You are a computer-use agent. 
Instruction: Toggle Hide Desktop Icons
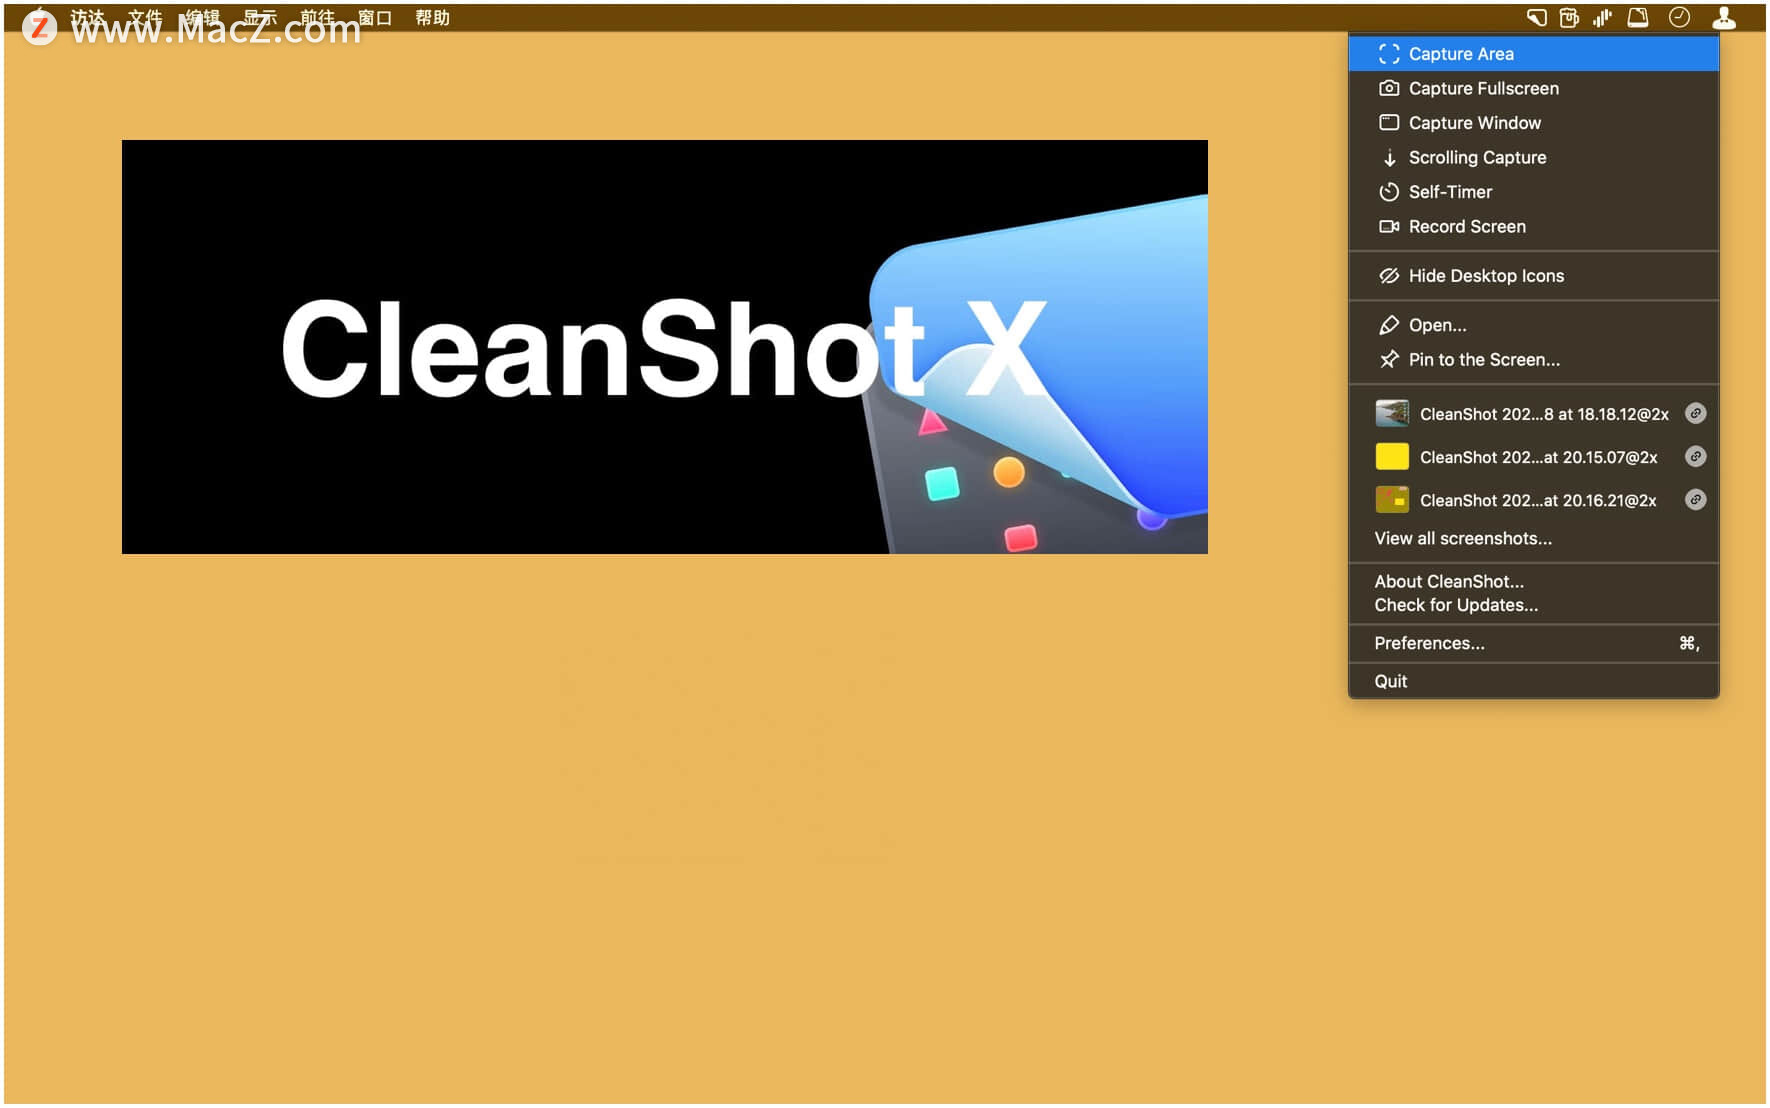[1533, 276]
